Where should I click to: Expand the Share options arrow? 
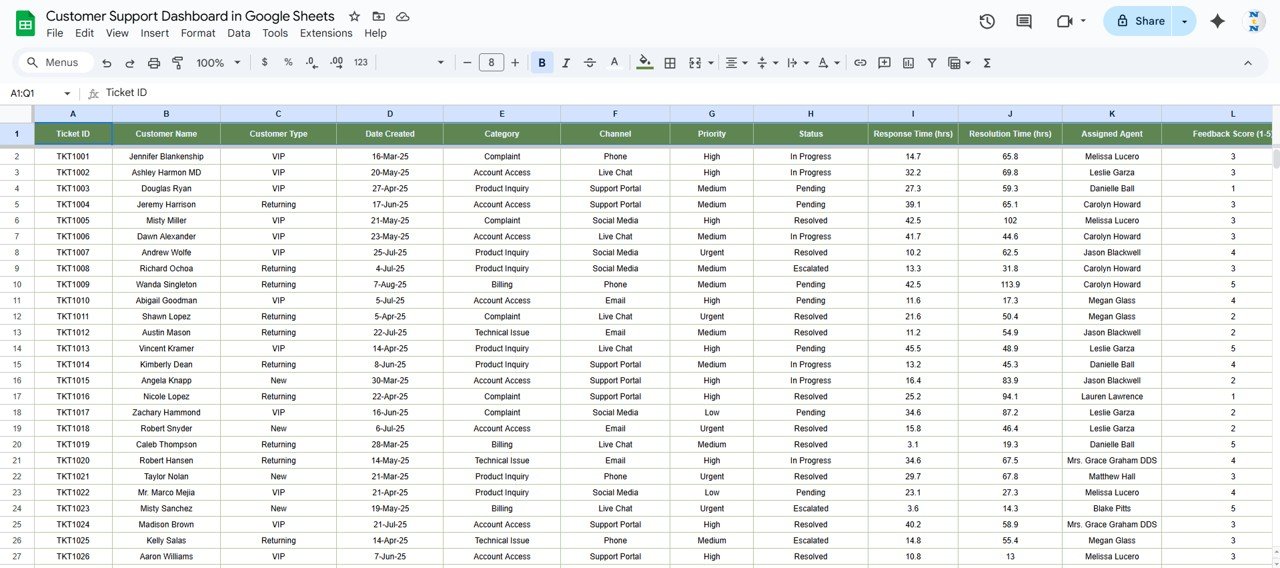[1185, 21]
